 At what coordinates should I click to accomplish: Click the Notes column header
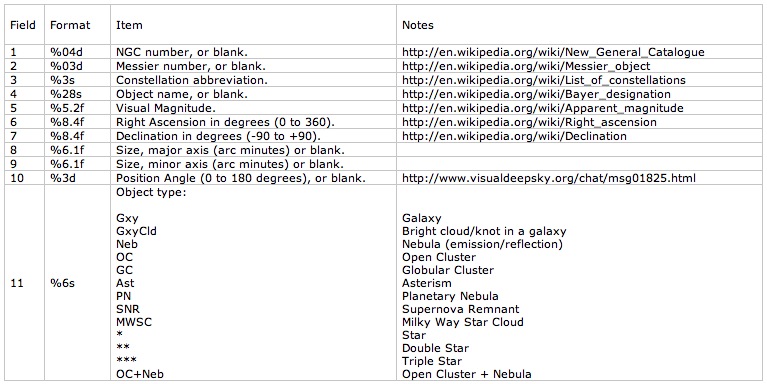tap(418, 24)
